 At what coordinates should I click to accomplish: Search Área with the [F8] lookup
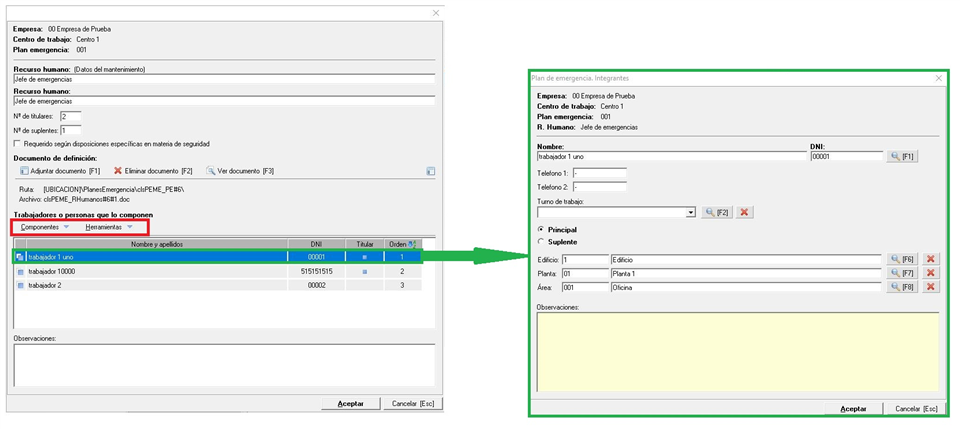point(902,287)
